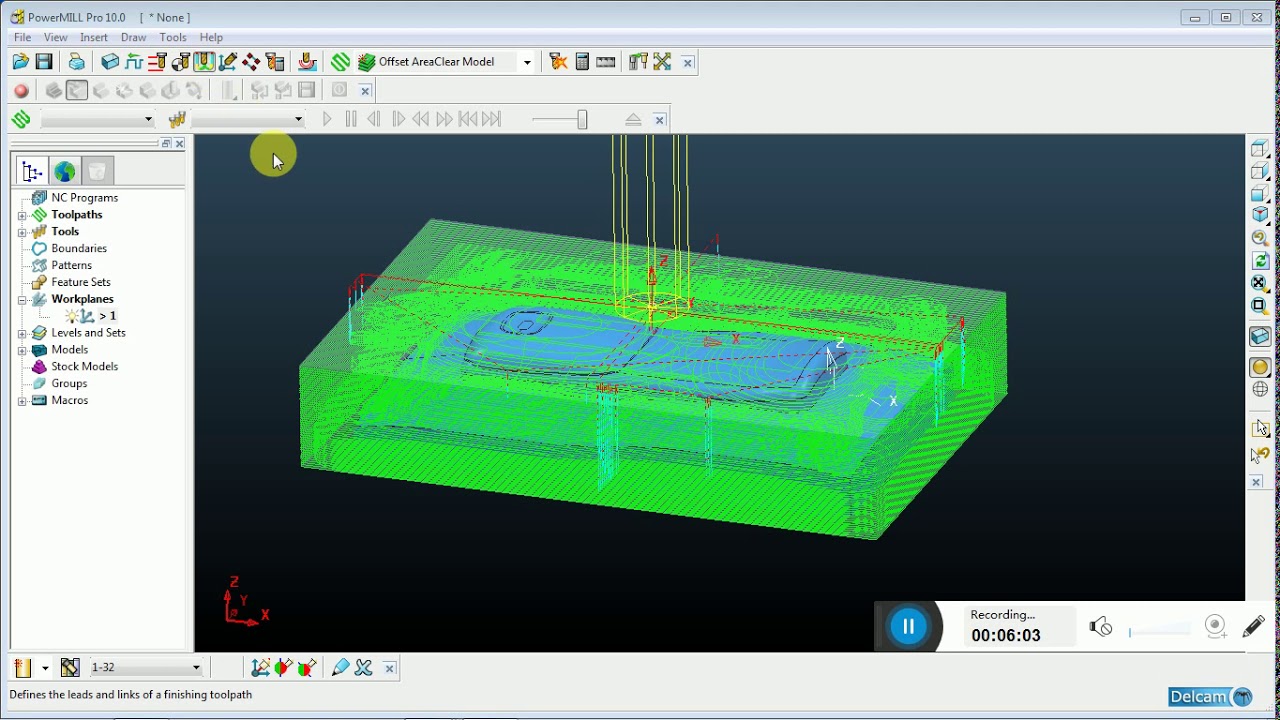The height and width of the screenshot is (720, 1280).
Task: Open the File menu
Action: (x=22, y=37)
